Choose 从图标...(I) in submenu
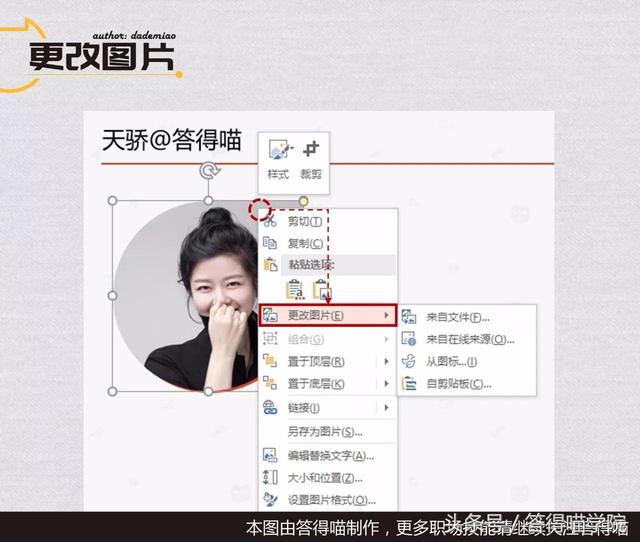 (x=451, y=362)
